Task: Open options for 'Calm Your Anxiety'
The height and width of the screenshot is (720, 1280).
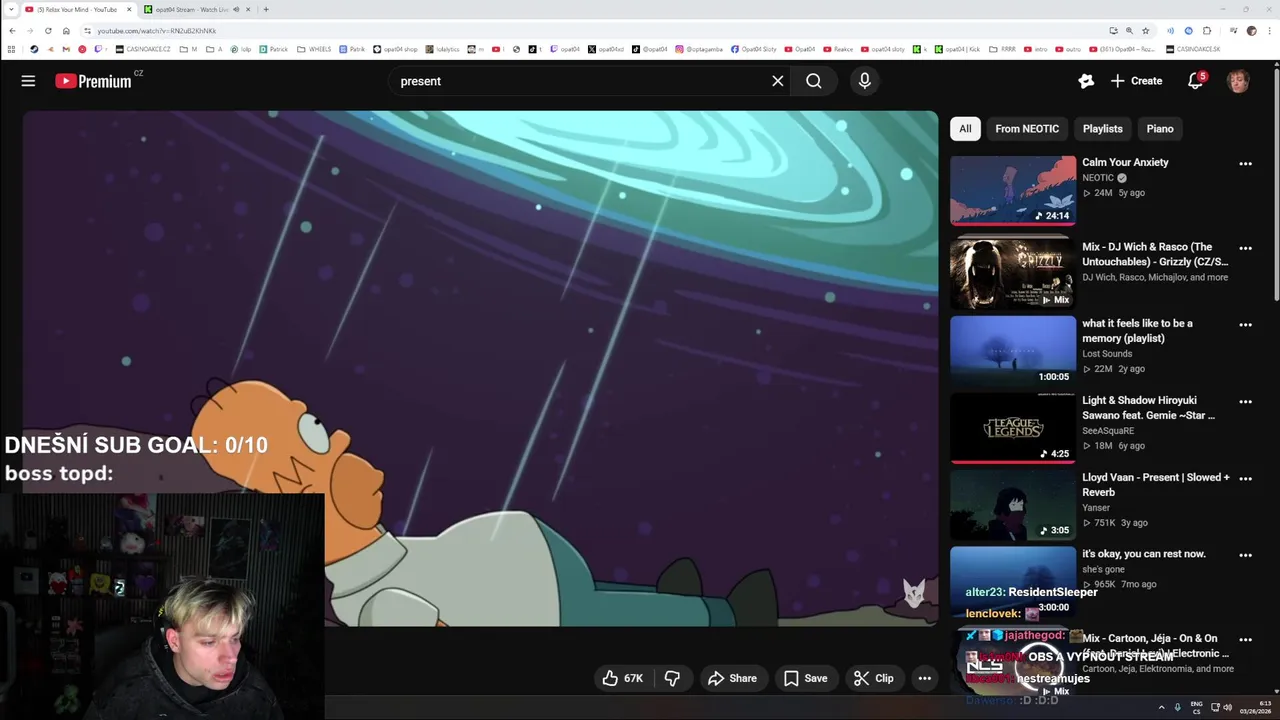Action: [x=1245, y=163]
